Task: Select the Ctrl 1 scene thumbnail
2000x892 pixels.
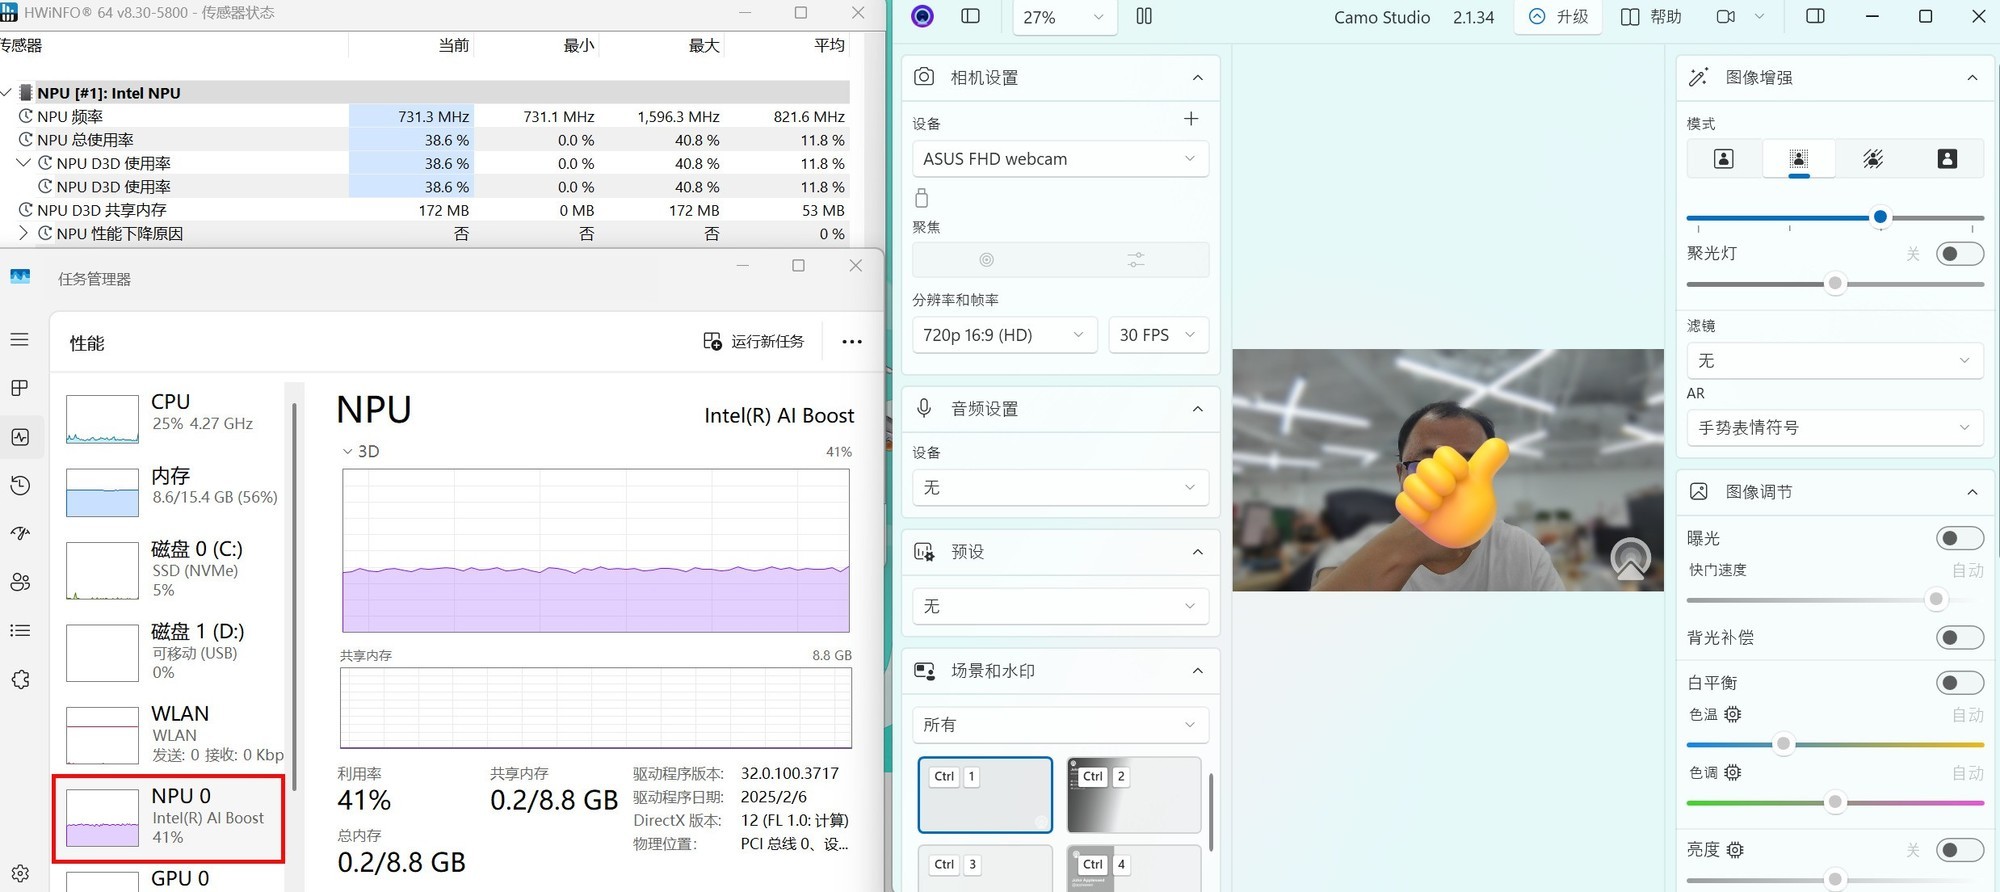Action: tap(985, 795)
